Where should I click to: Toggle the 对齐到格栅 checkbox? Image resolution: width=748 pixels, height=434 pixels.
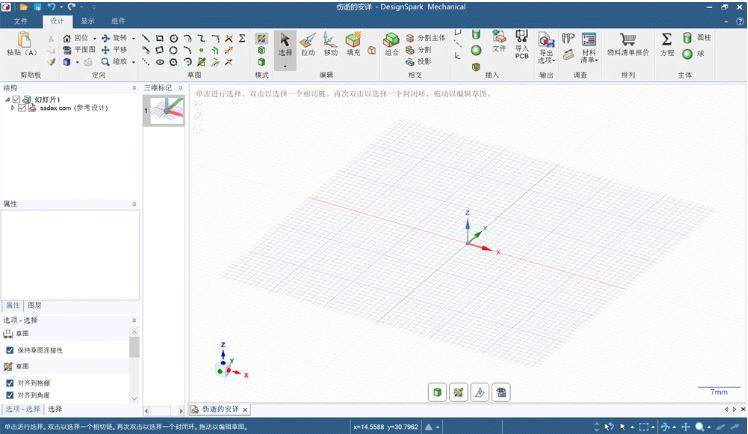coord(10,383)
